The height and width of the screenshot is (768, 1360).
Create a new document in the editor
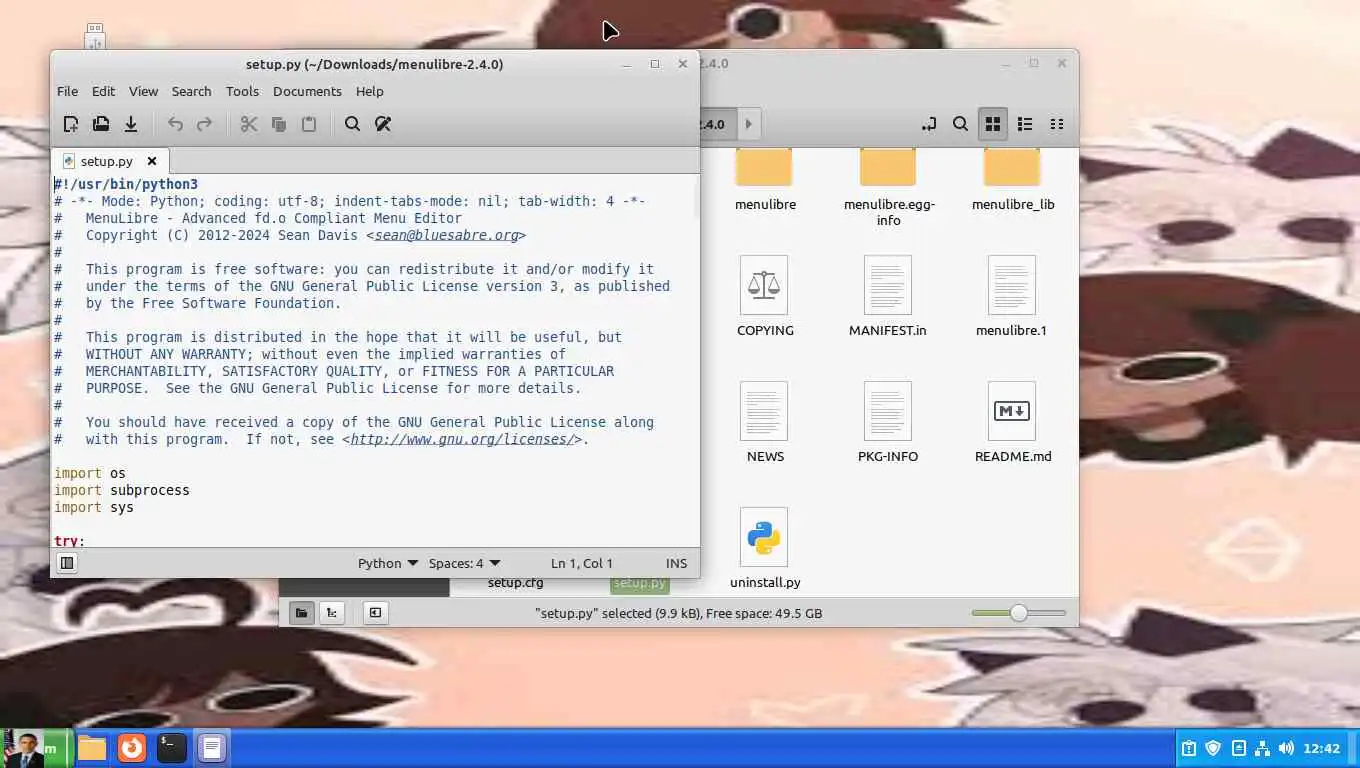(71, 124)
